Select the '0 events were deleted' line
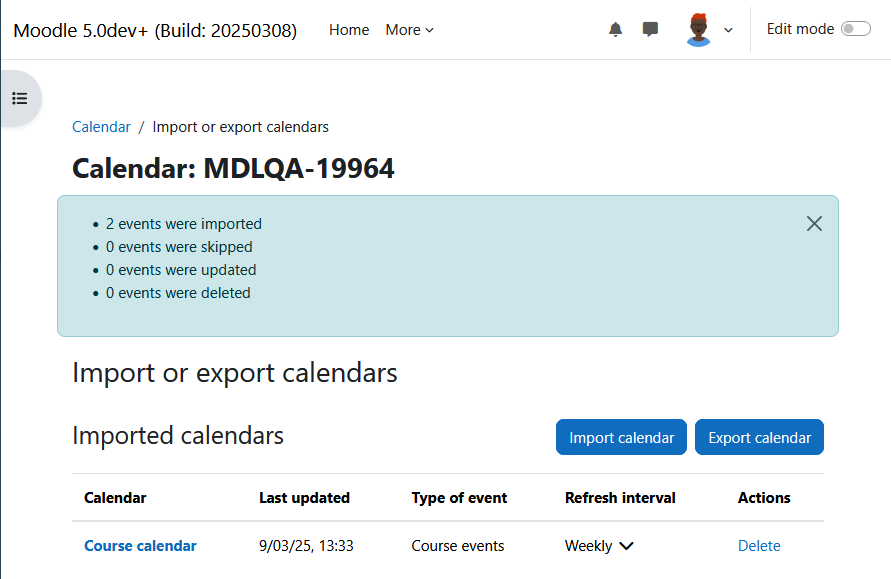Screen dimensions: 891x579 [178, 293]
